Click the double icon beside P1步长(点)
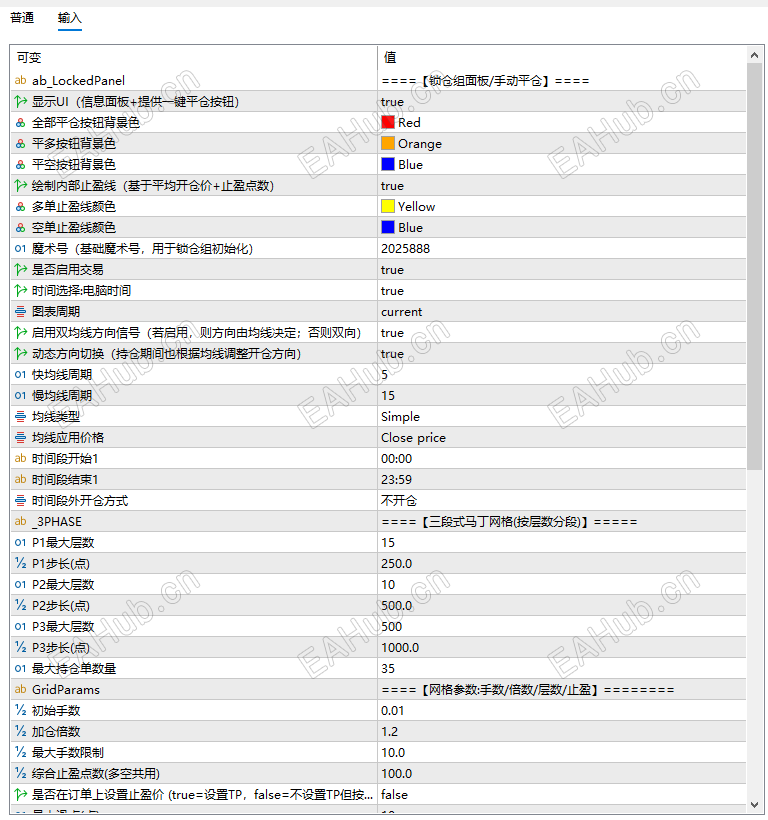 point(20,563)
